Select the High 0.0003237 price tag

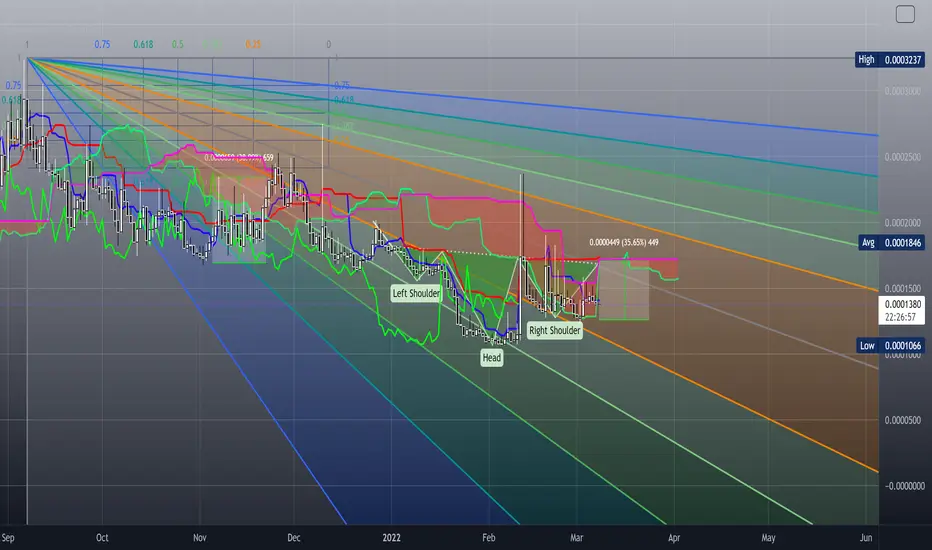(889, 59)
